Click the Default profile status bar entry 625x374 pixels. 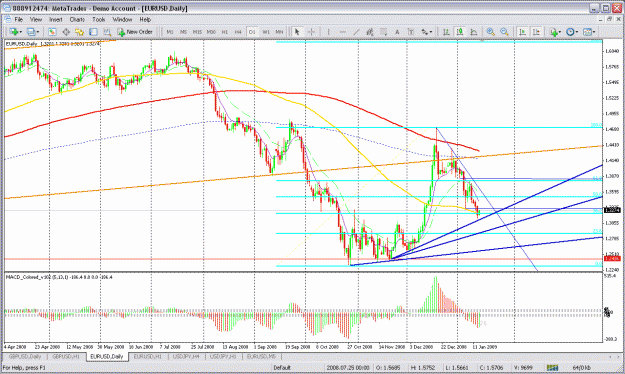pyautogui.click(x=282, y=368)
